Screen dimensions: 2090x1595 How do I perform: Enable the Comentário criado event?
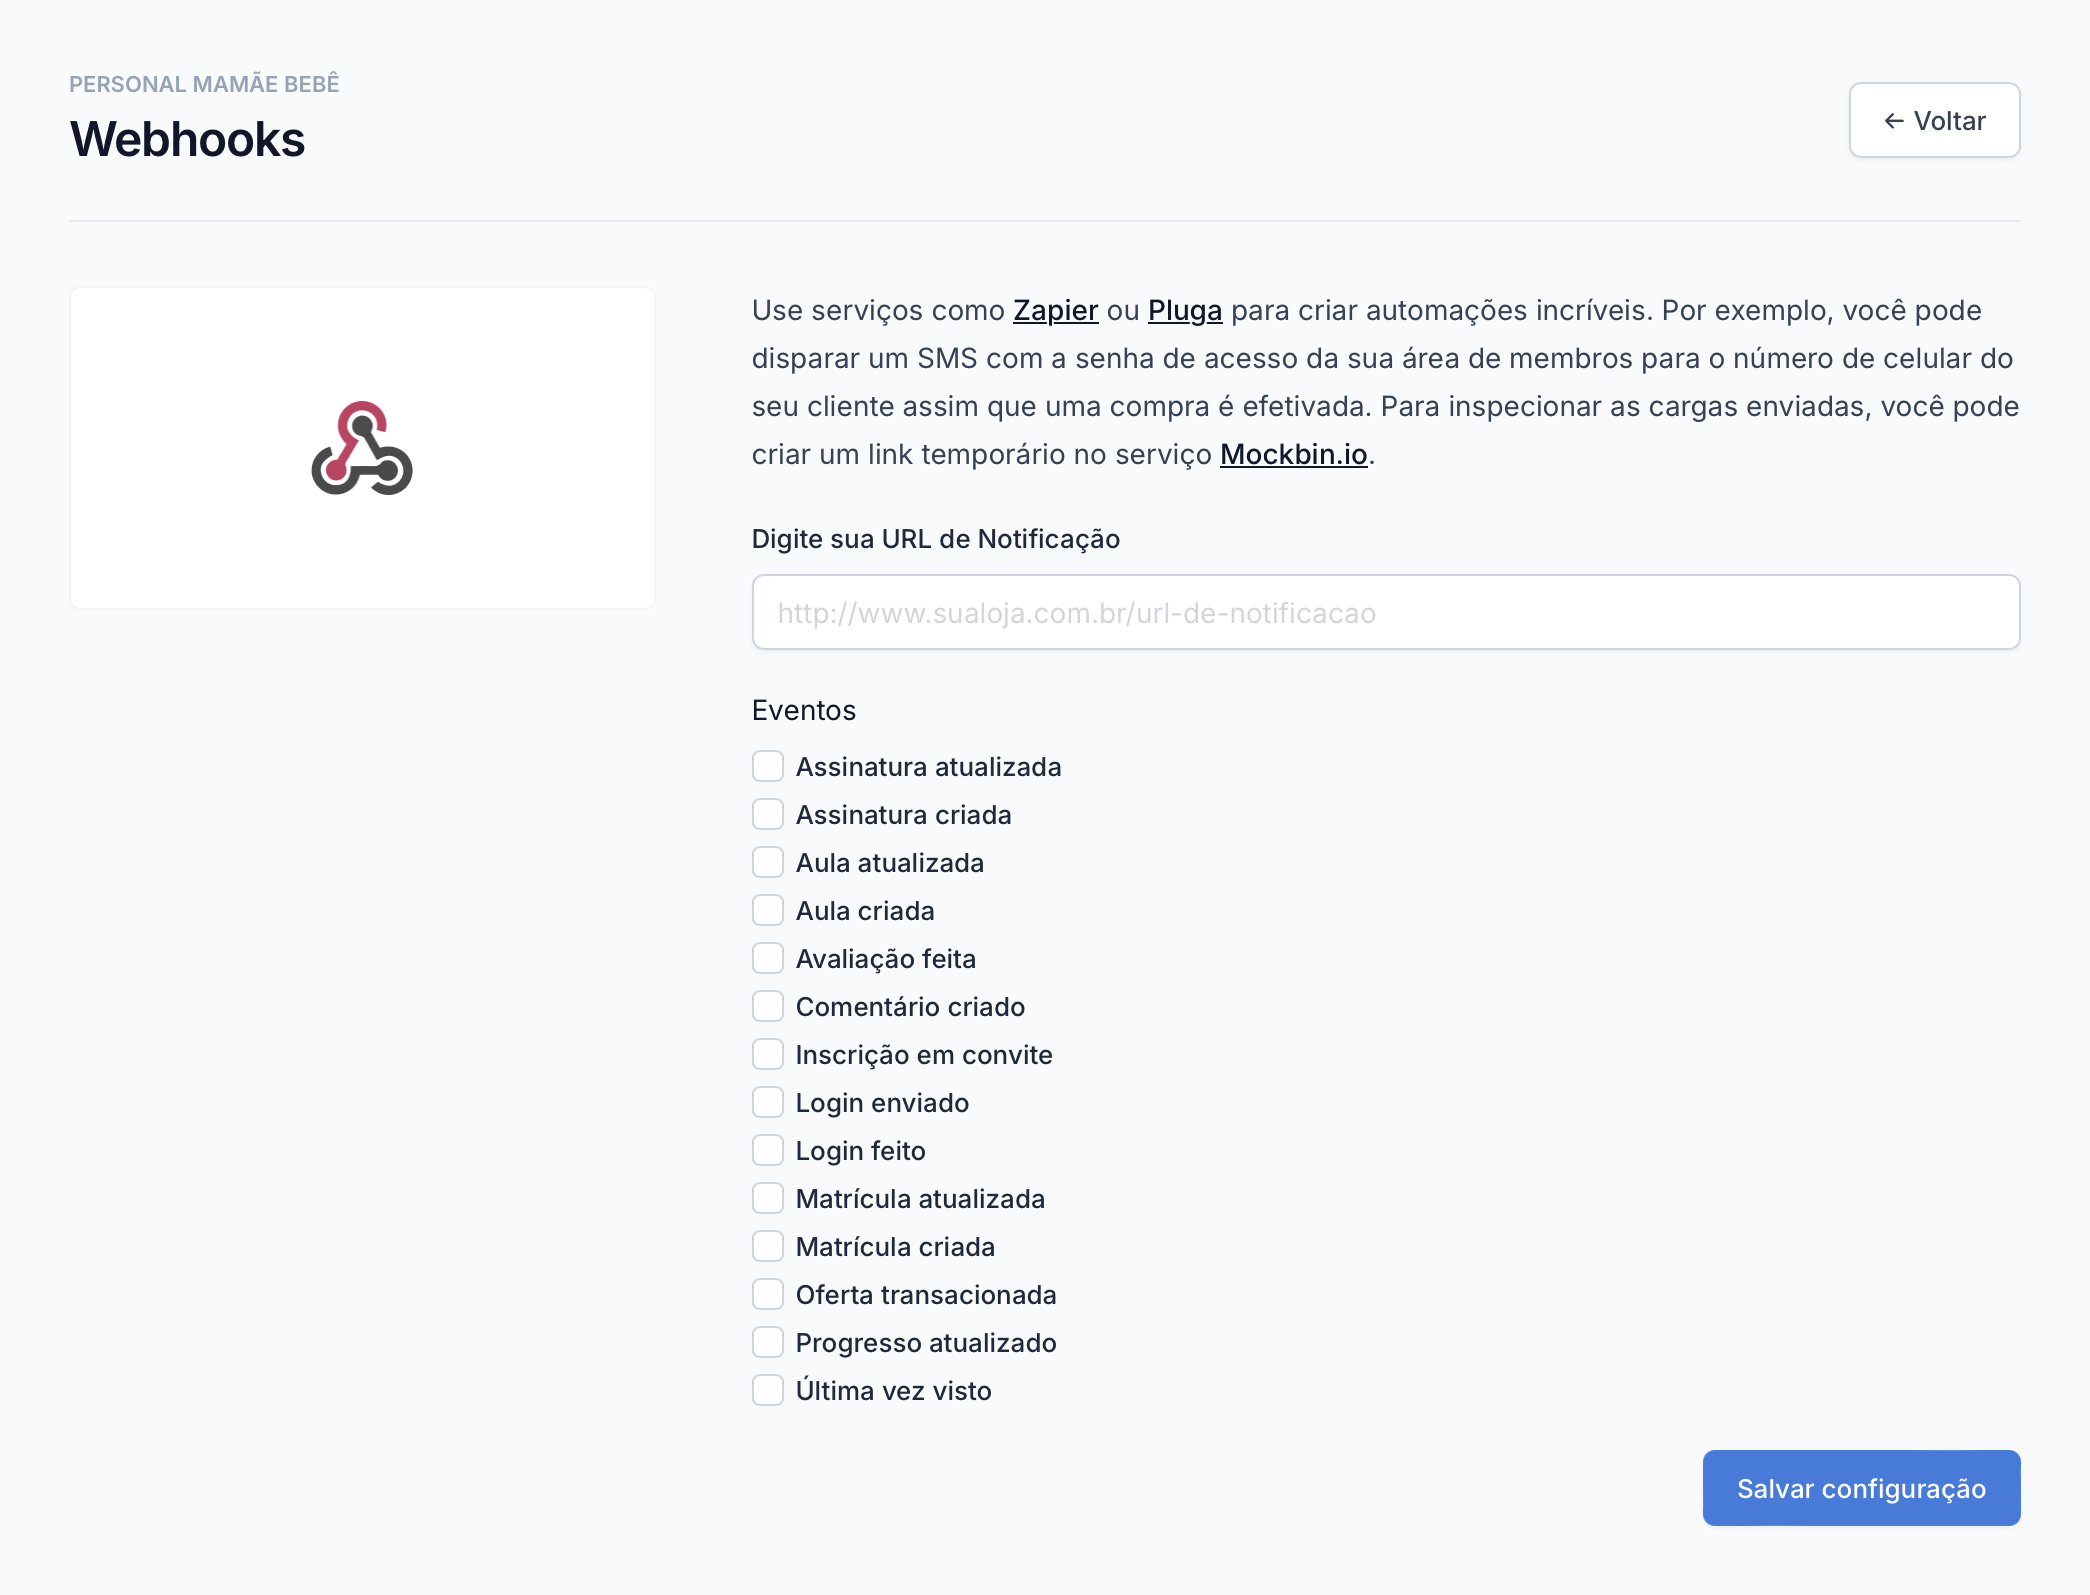[768, 1007]
